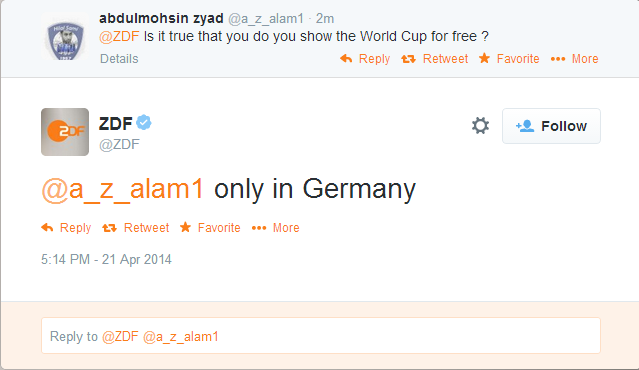Click the retweet icon under ZDF tweet
This screenshot has height=370, width=639.
(x=109, y=228)
